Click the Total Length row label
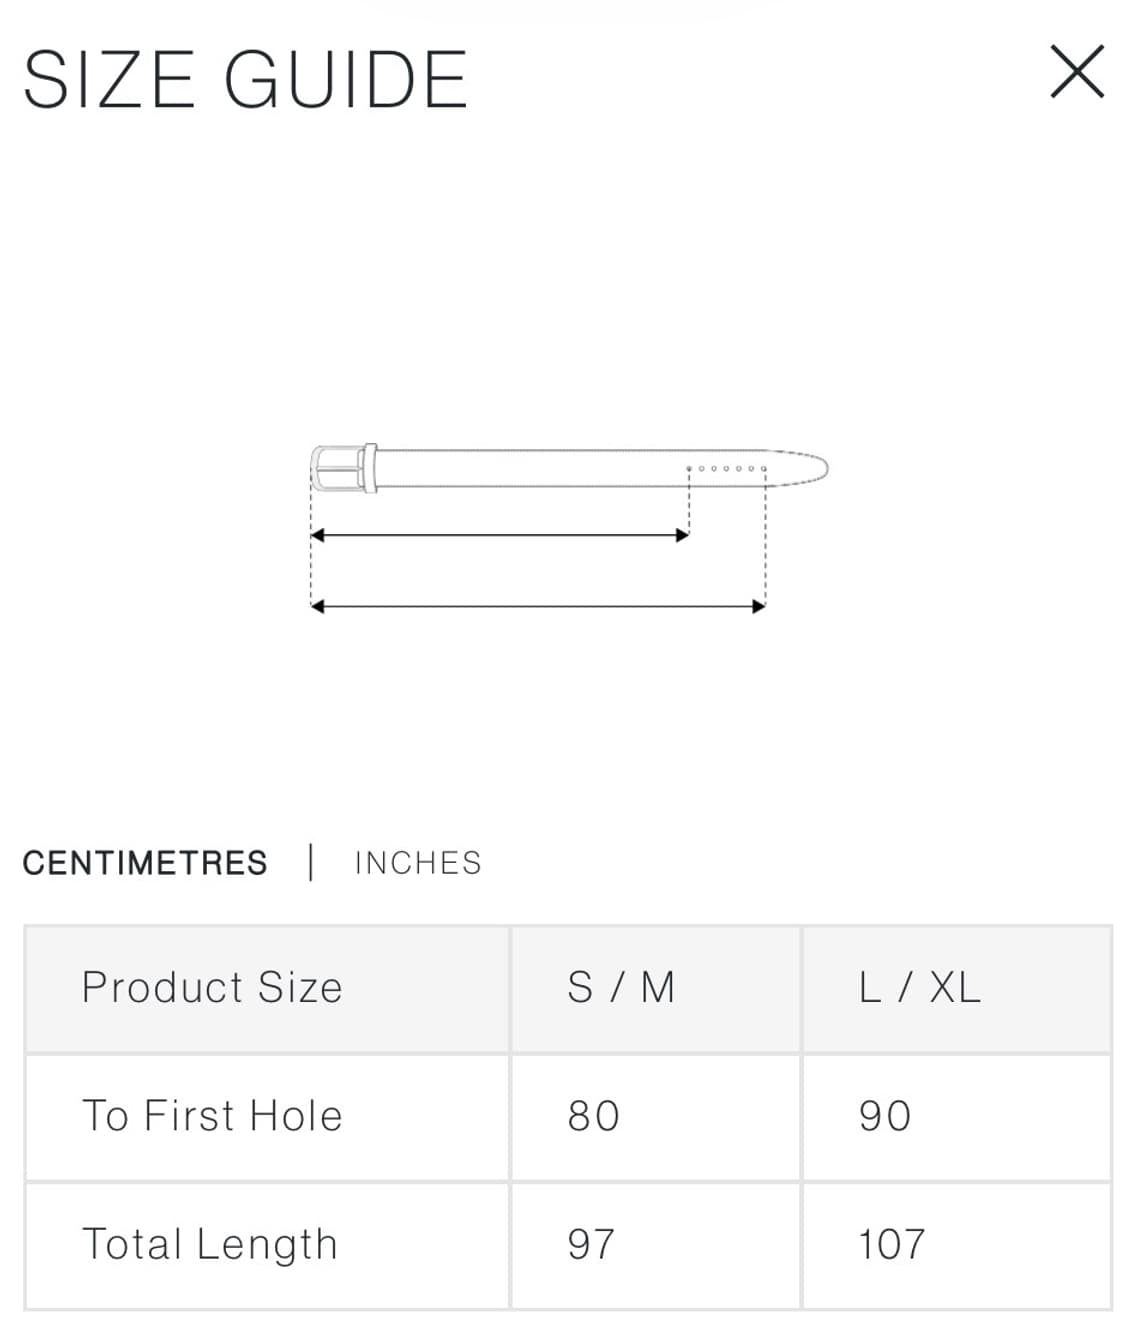 click(210, 1244)
